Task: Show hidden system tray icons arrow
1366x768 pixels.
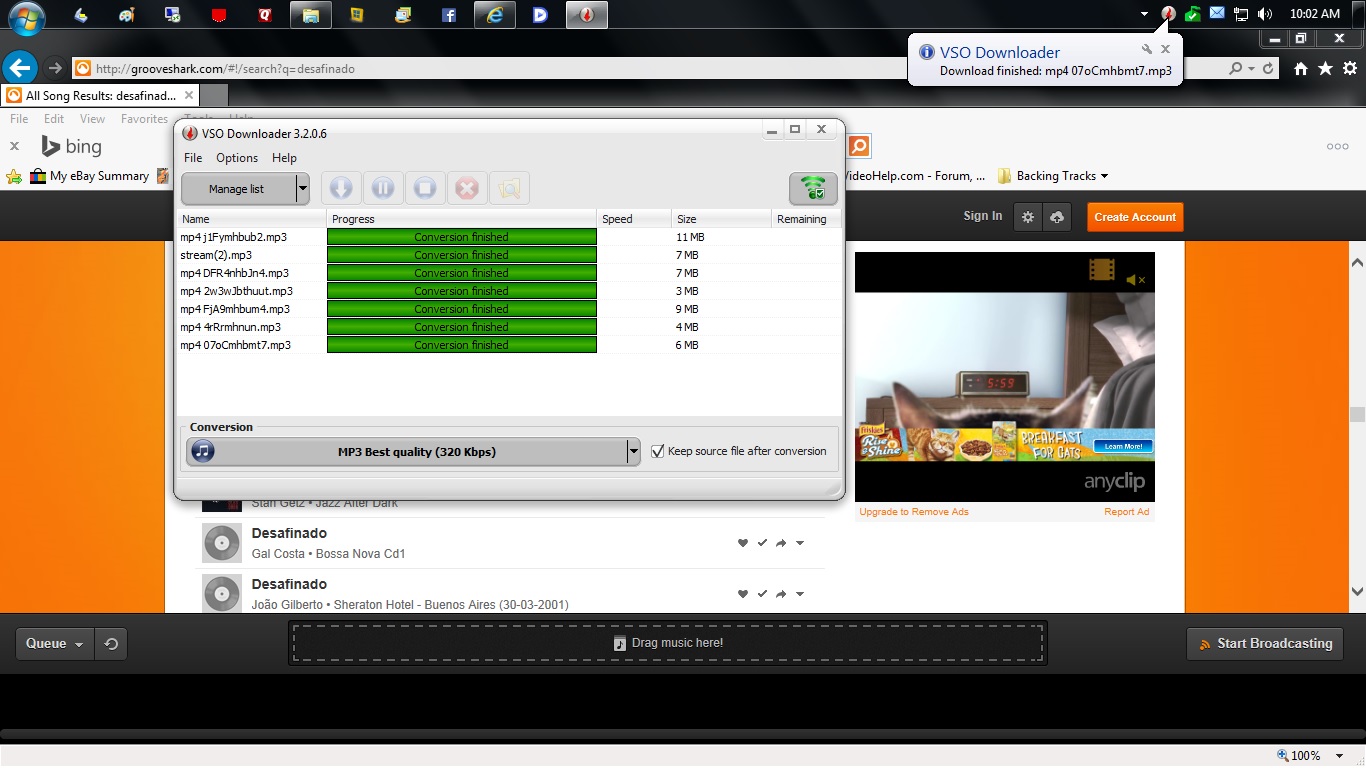Action: [1144, 14]
